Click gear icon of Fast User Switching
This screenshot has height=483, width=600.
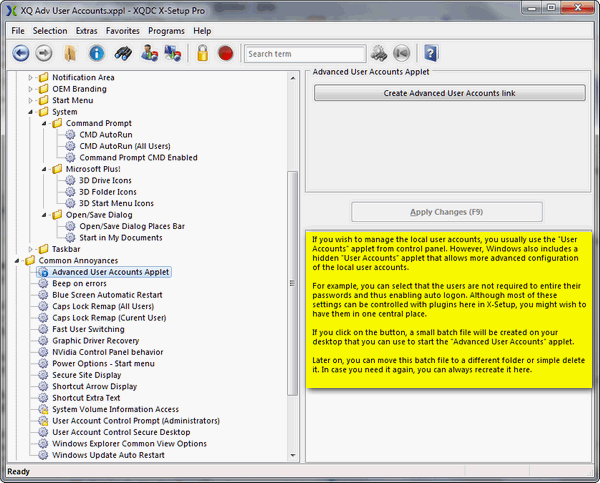(43, 329)
